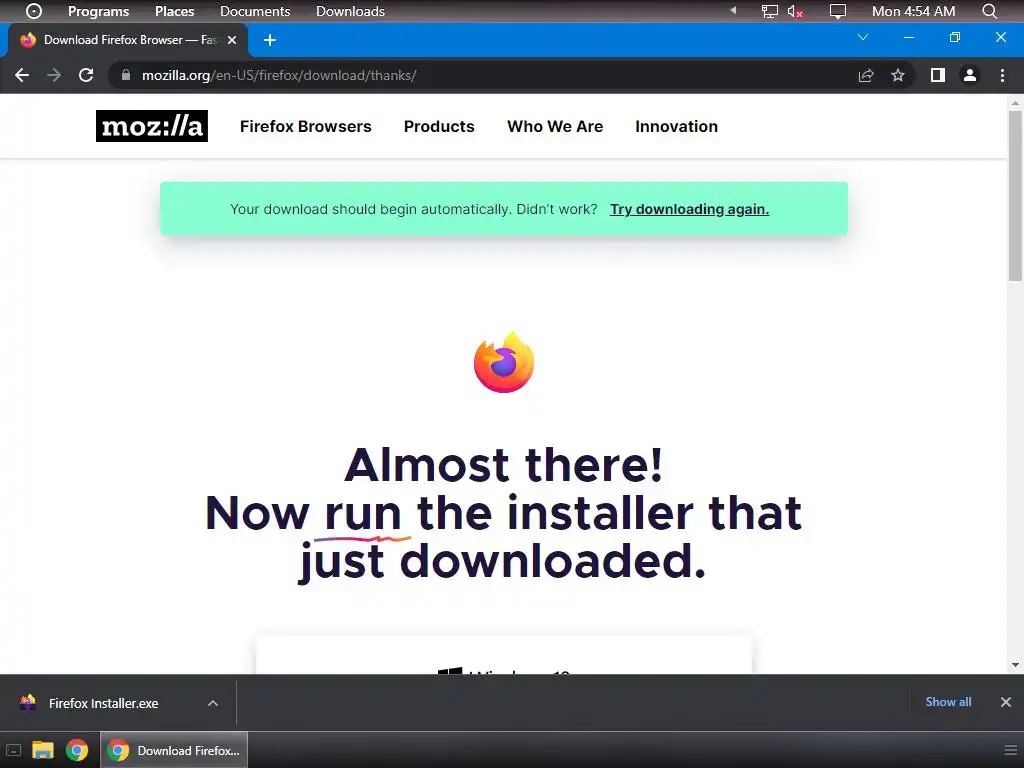Open the Documents menu in top panel
Viewport: 1024px width, 768px height.
point(255,11)
